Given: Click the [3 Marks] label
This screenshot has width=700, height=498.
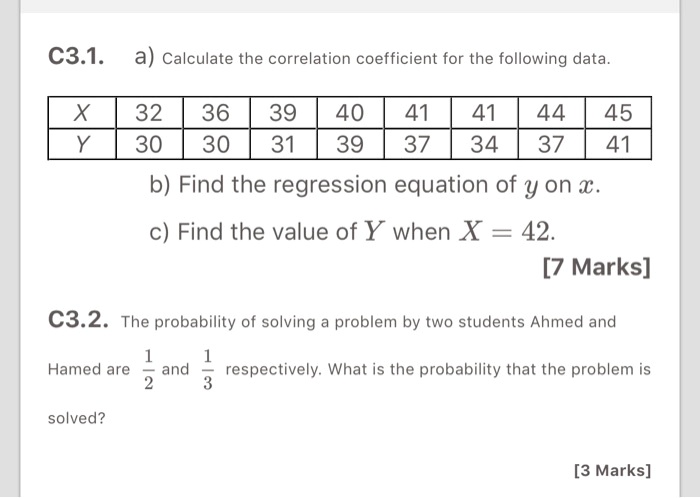Looking at the screenshot, I should (612, 469).
